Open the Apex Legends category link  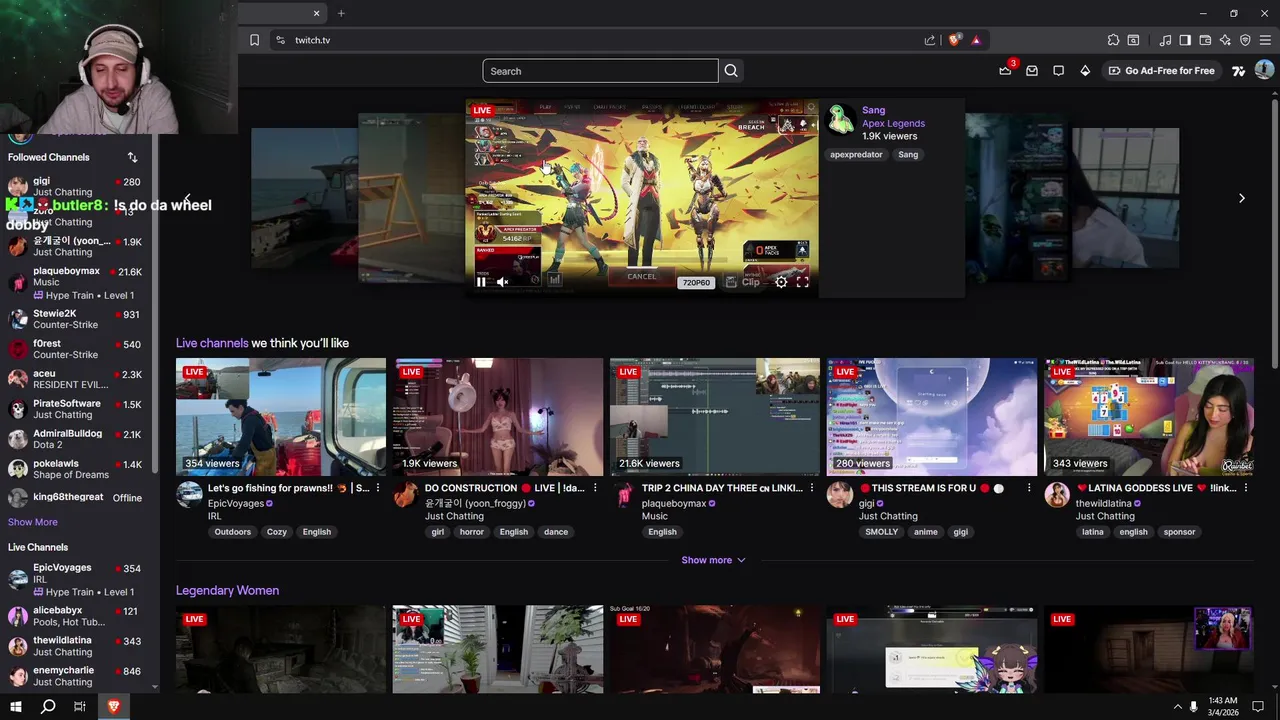893,123
